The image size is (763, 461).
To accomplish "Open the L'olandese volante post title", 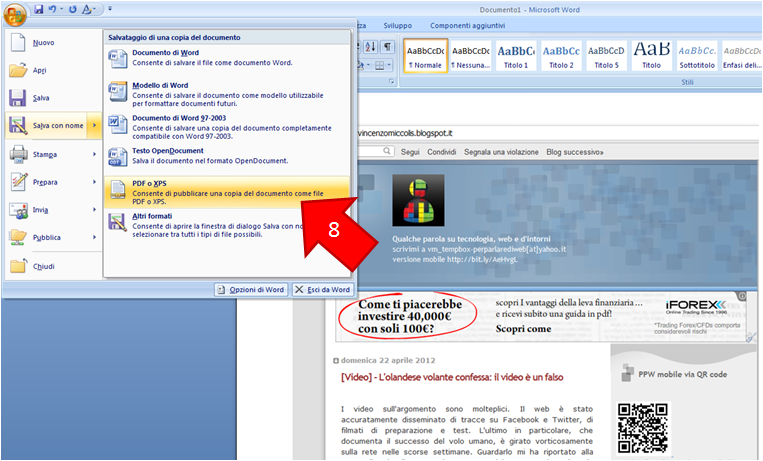I will click(452, 377).
